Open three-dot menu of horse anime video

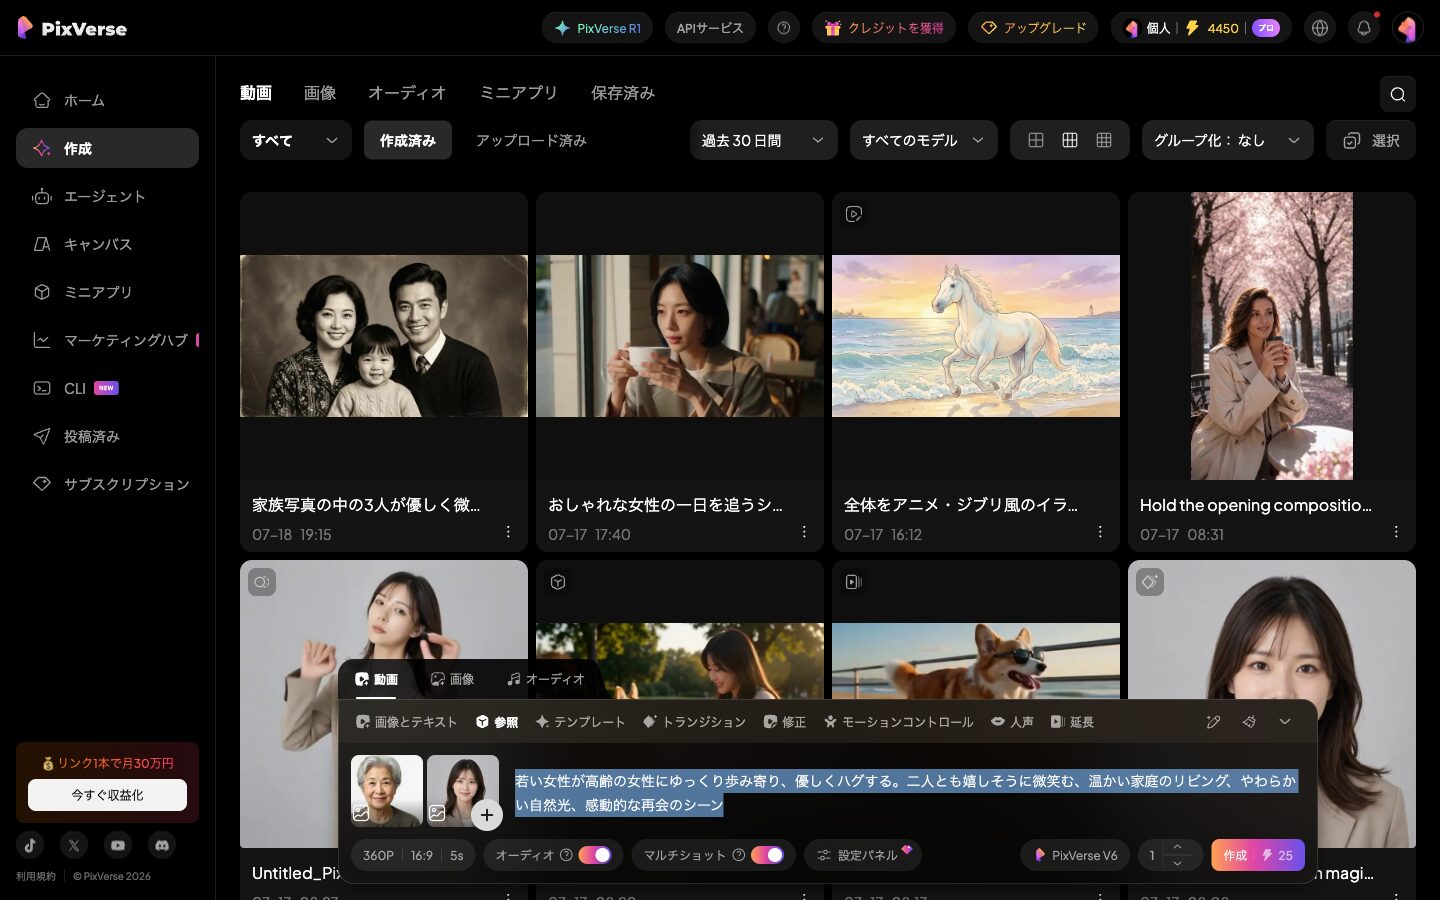click(x=1100, y=532)
